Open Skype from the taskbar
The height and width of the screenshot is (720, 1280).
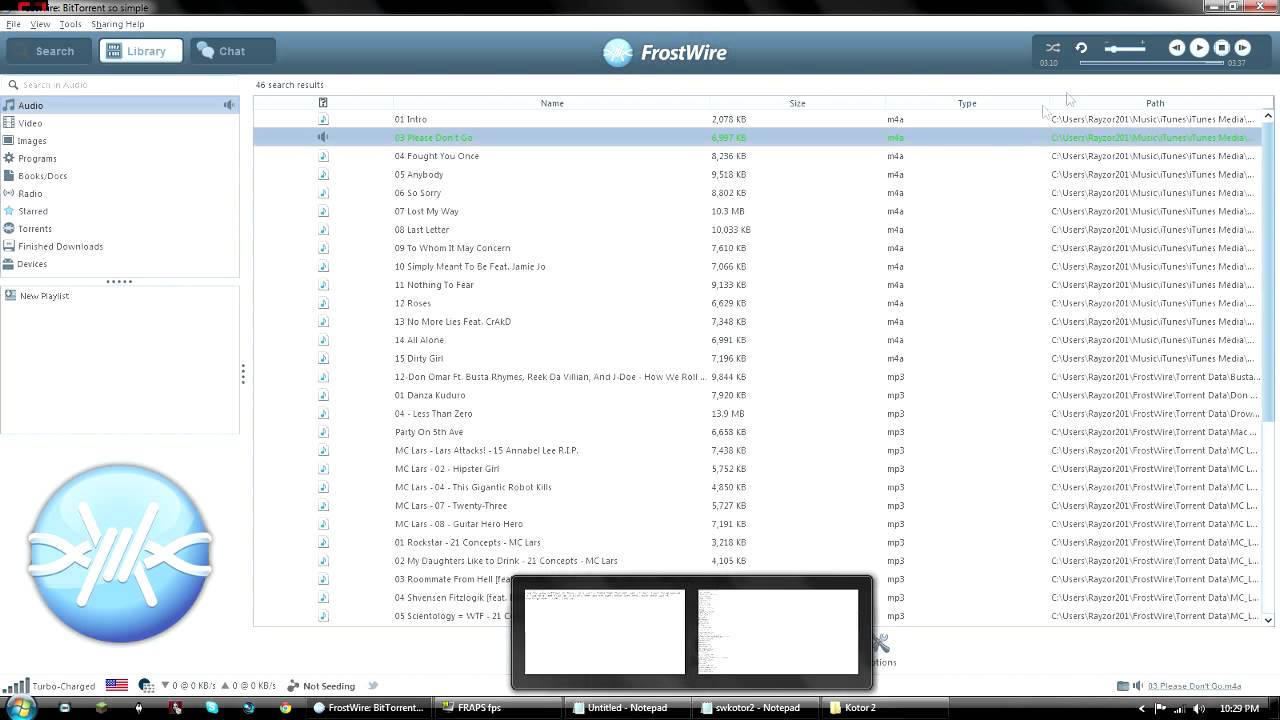pos(212,708)
